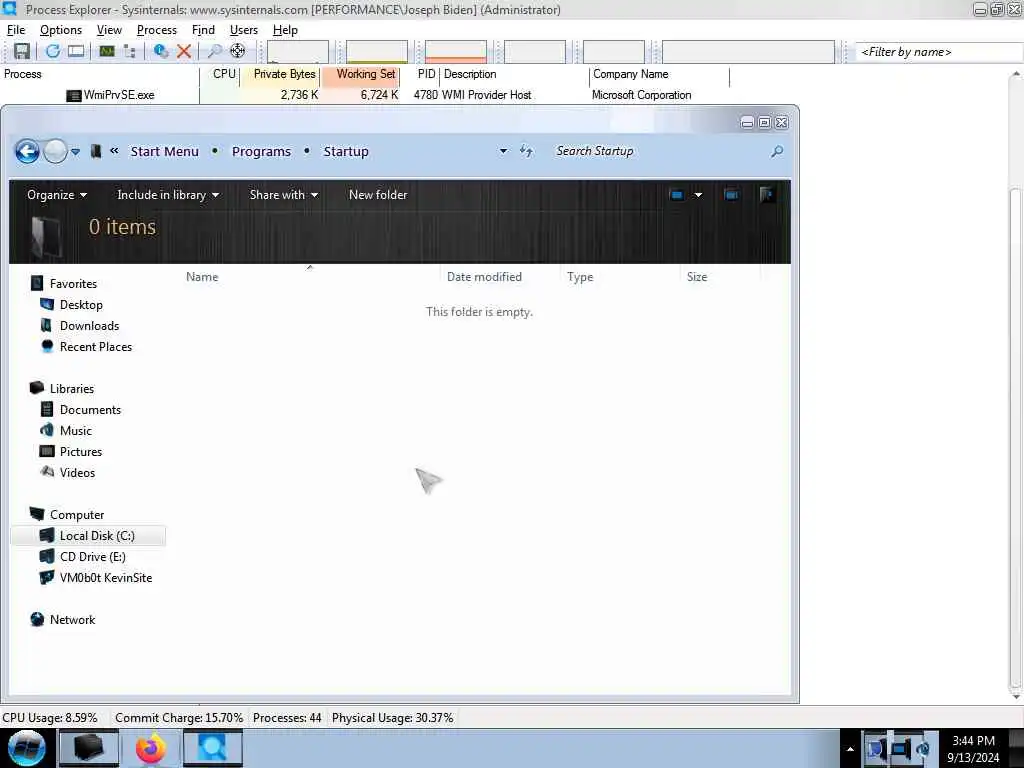Select Local Disk (C:) in navigation pane

[x=89, y=536]
